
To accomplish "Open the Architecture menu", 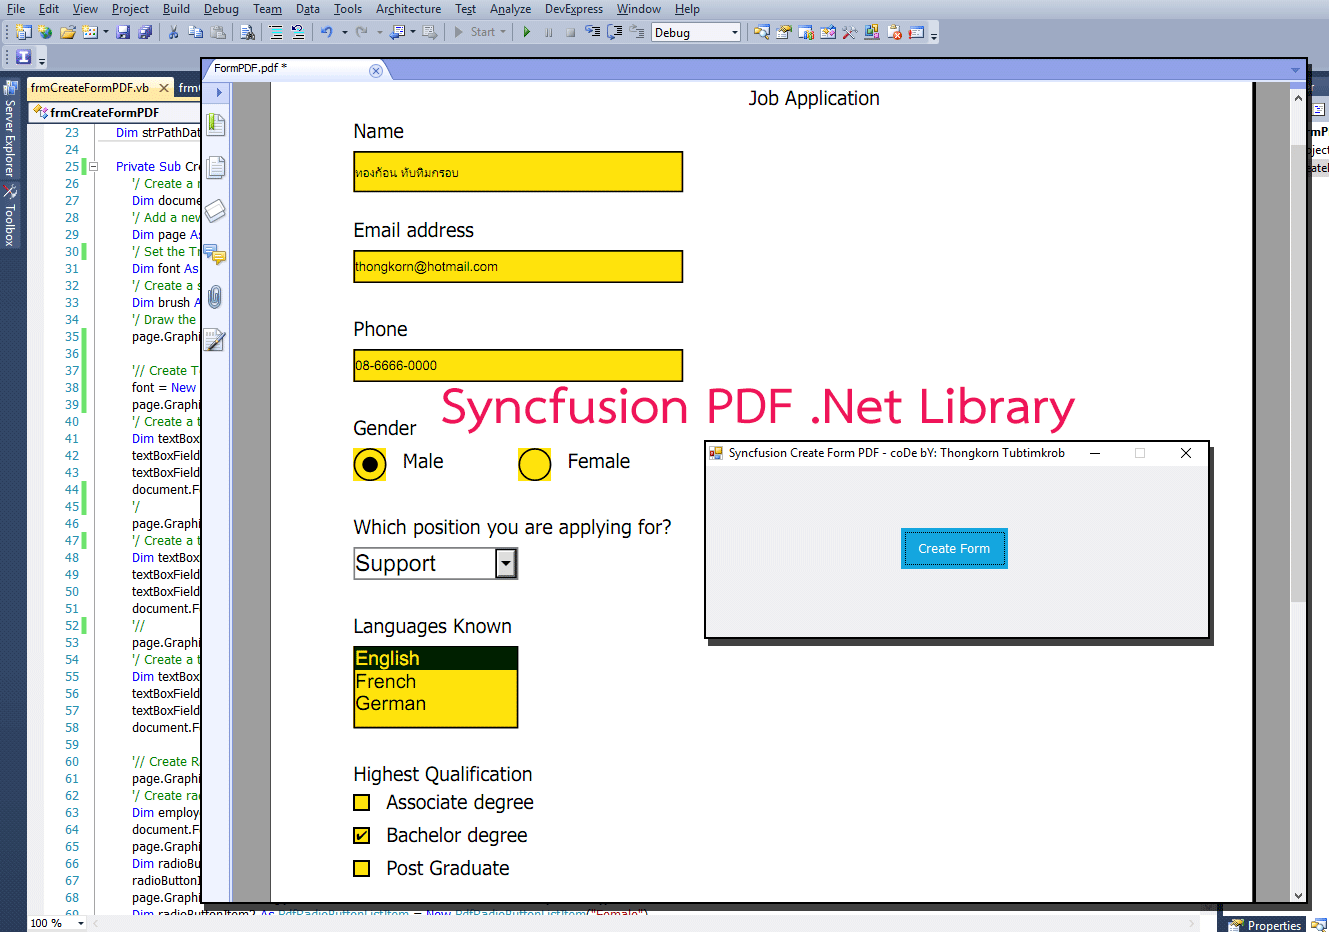I will point(408,9).
